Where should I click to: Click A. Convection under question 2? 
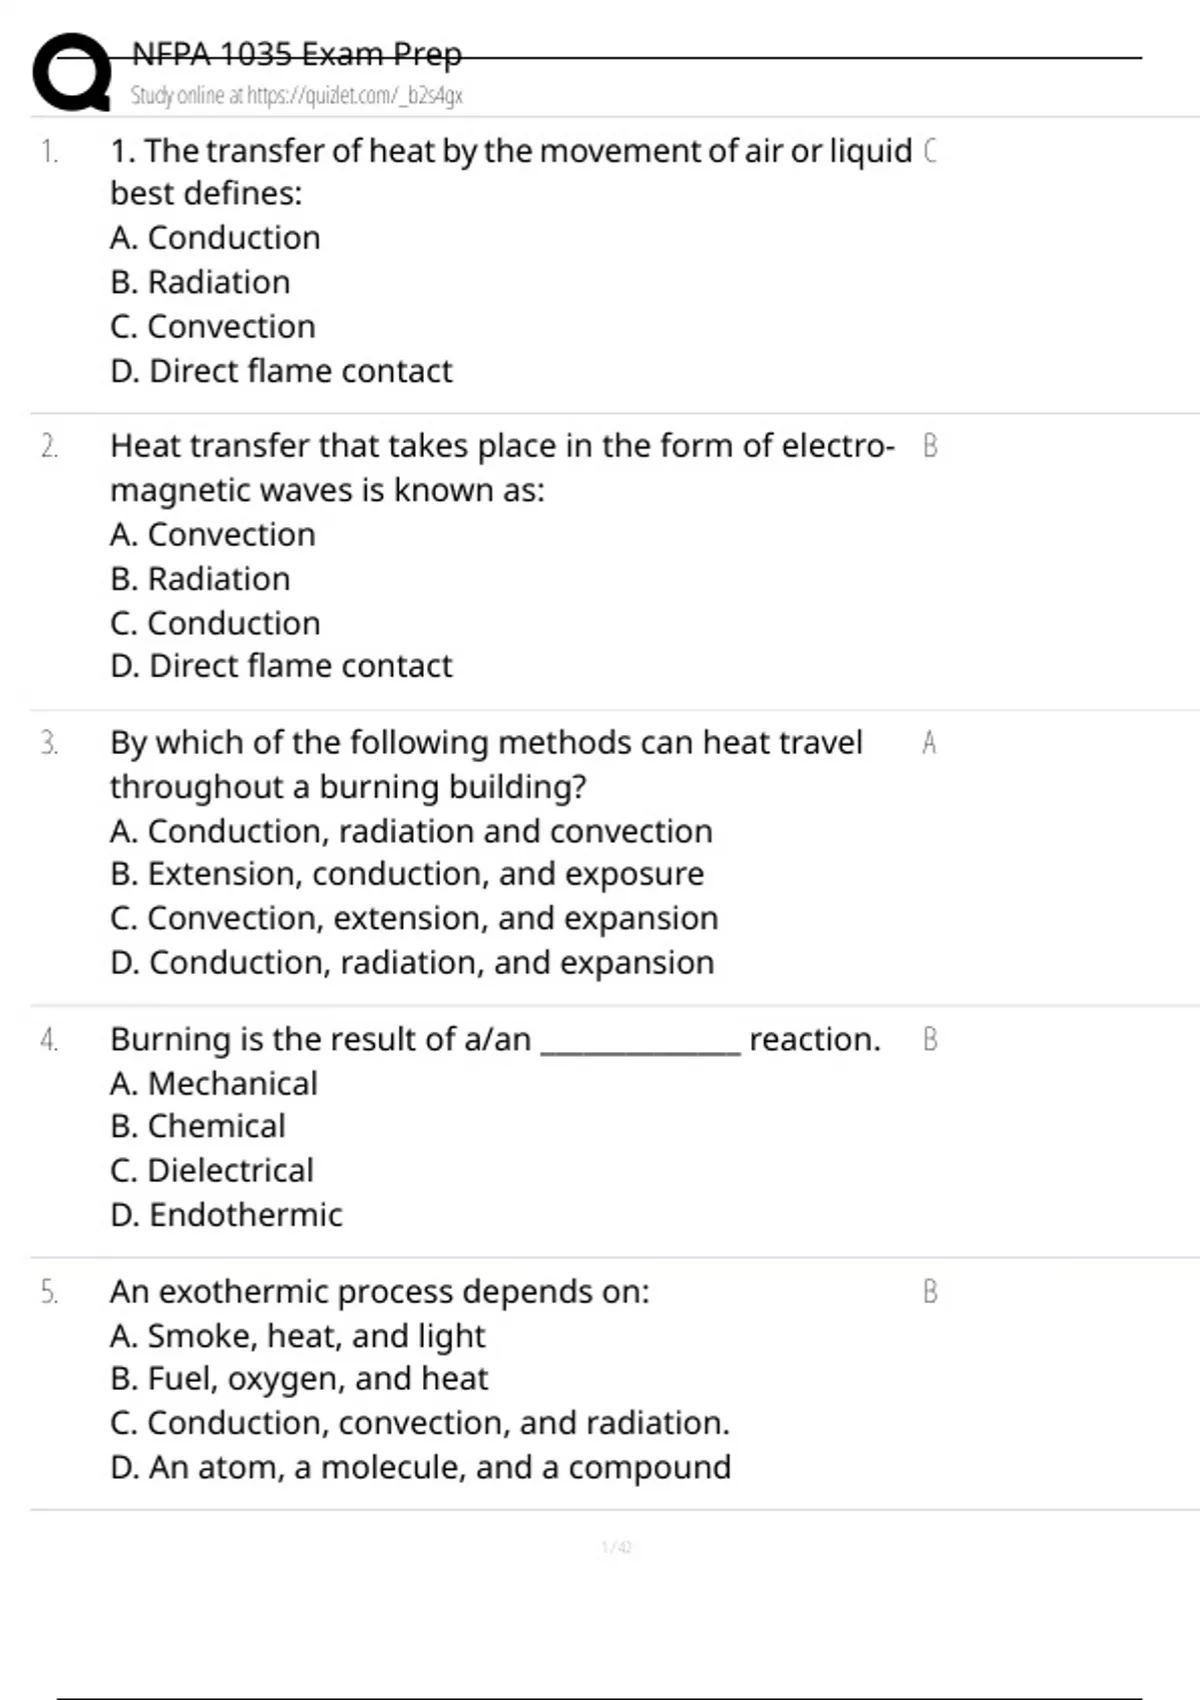coord(212,535)
